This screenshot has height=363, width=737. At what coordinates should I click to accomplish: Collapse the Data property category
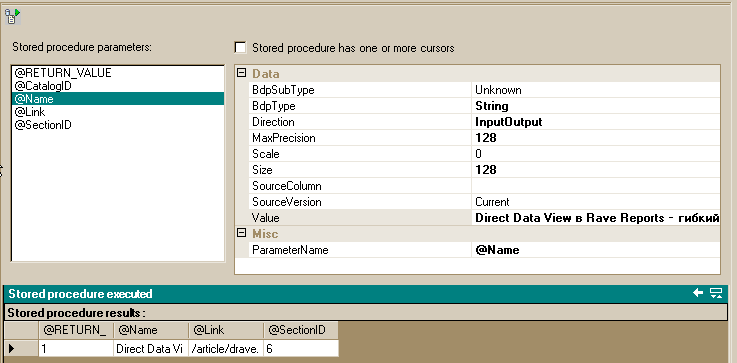242,73
